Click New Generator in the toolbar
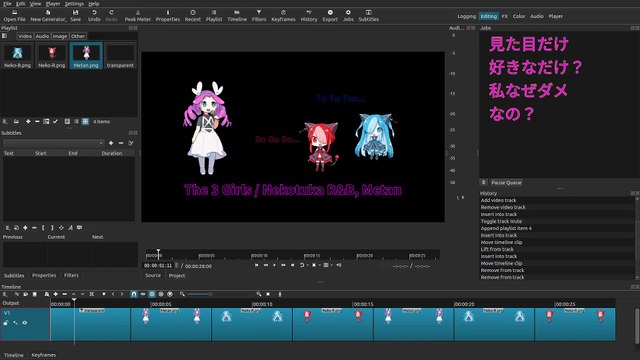This screenshot has height=360, width=640. [x=48, y=16]
